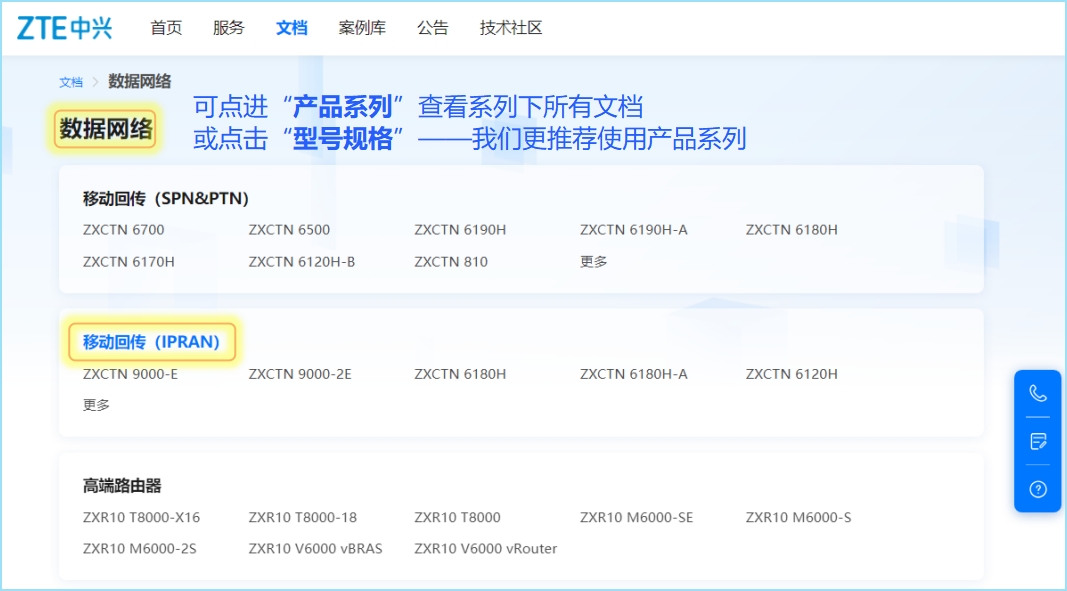Select the 文档 navigation tab
The image size is (1067, 591).
tap(291, 28)
